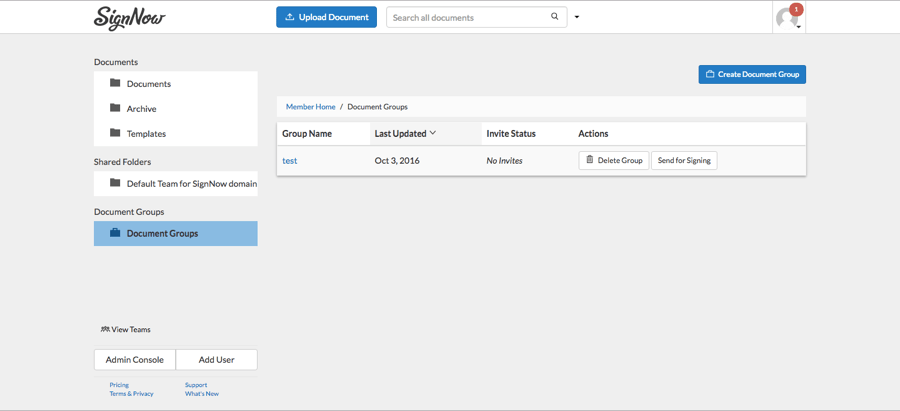Open the test document group link
This screenshot has width=900, height=411.
point(289,160)
